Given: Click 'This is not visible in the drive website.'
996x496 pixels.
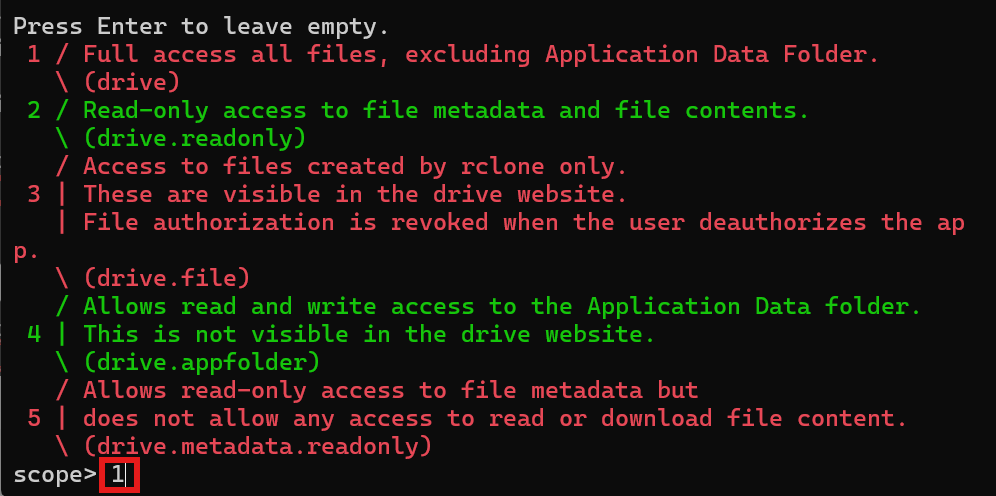Looking at the screenshot, I should (x=369, y=333).
